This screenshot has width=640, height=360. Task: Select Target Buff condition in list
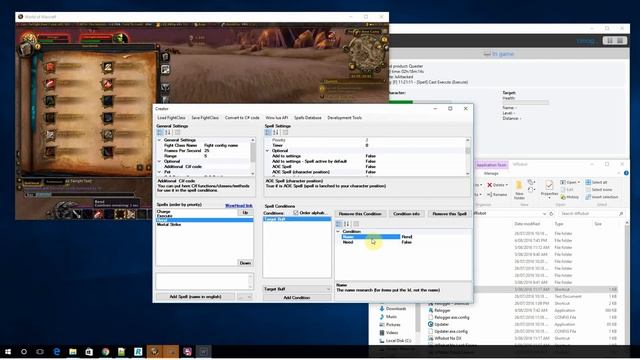coord(297,219)
